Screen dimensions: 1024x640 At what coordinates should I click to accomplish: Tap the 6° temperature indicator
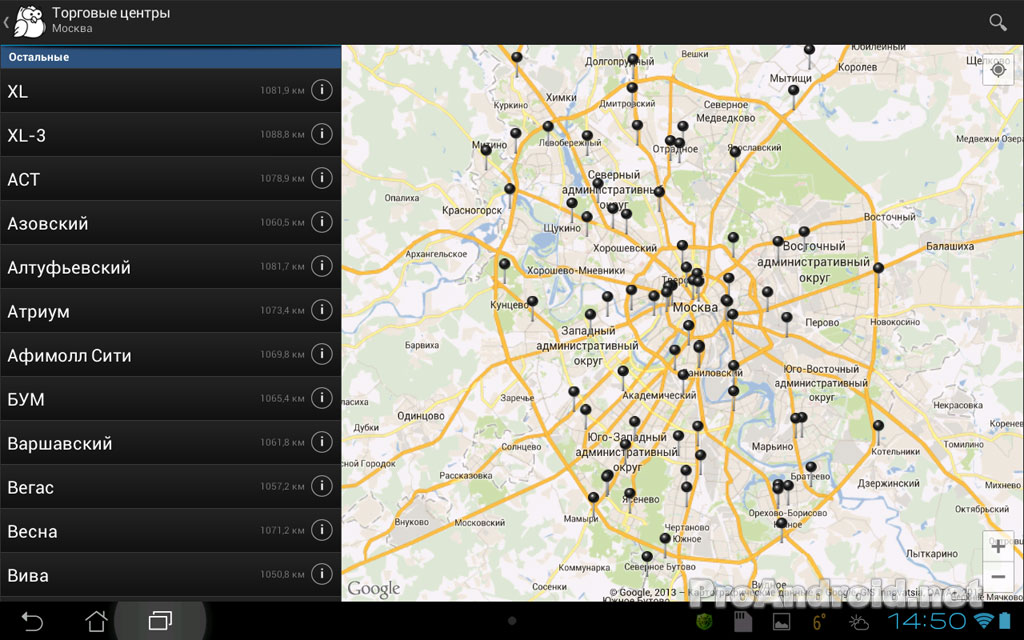coord(819,621)
